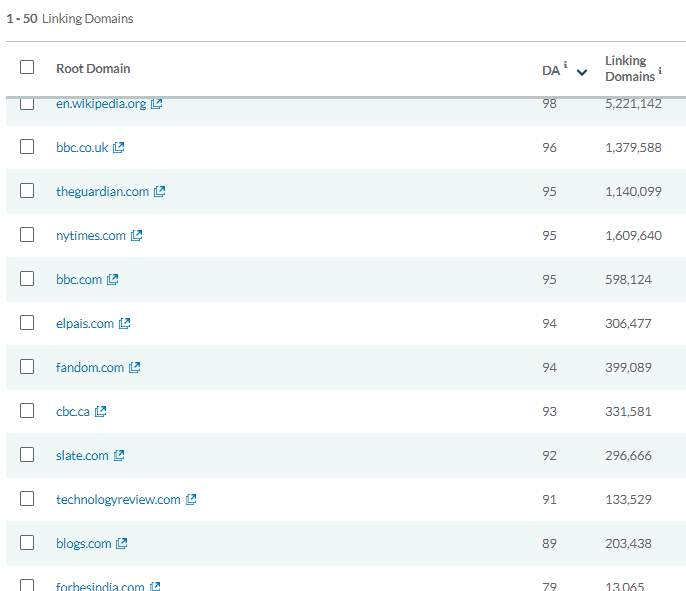Open external link icon beside bbc.co.uk
This screenshot has height=591, width=686.
click(118, 147)
